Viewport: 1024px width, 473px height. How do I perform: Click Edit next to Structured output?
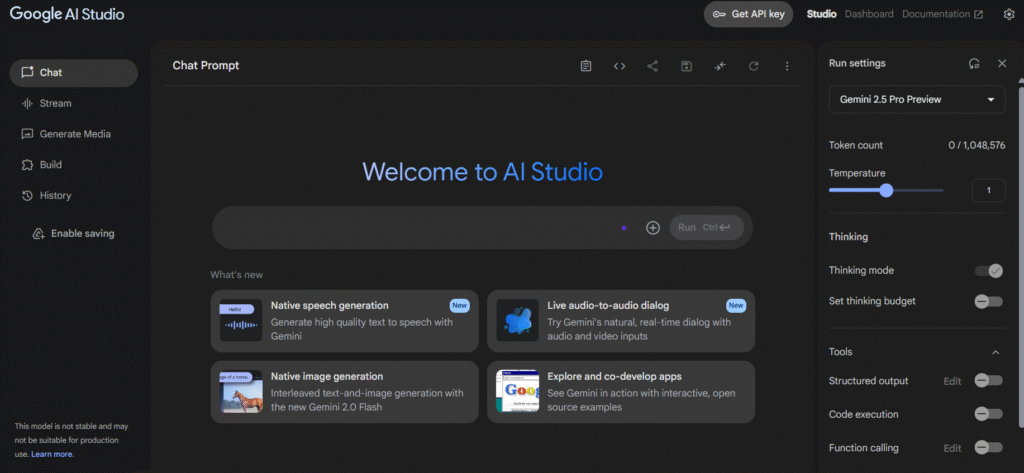click(952, 381)
